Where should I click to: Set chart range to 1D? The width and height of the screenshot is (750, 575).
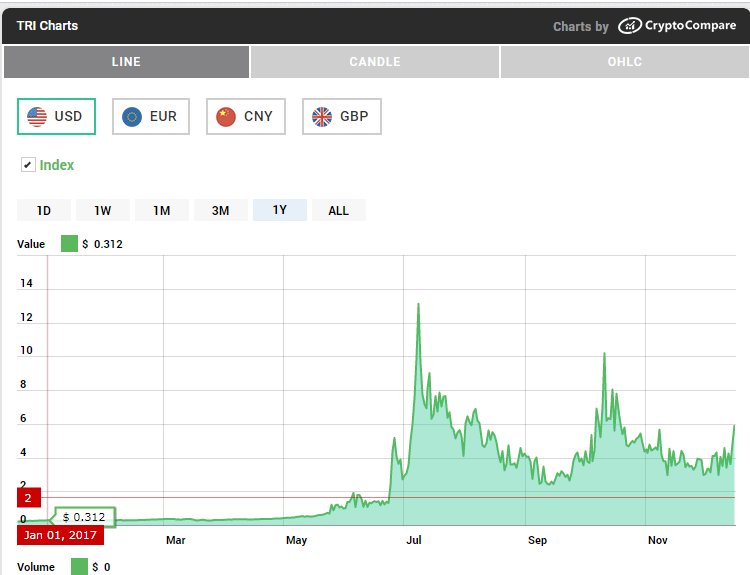point(44,210)
